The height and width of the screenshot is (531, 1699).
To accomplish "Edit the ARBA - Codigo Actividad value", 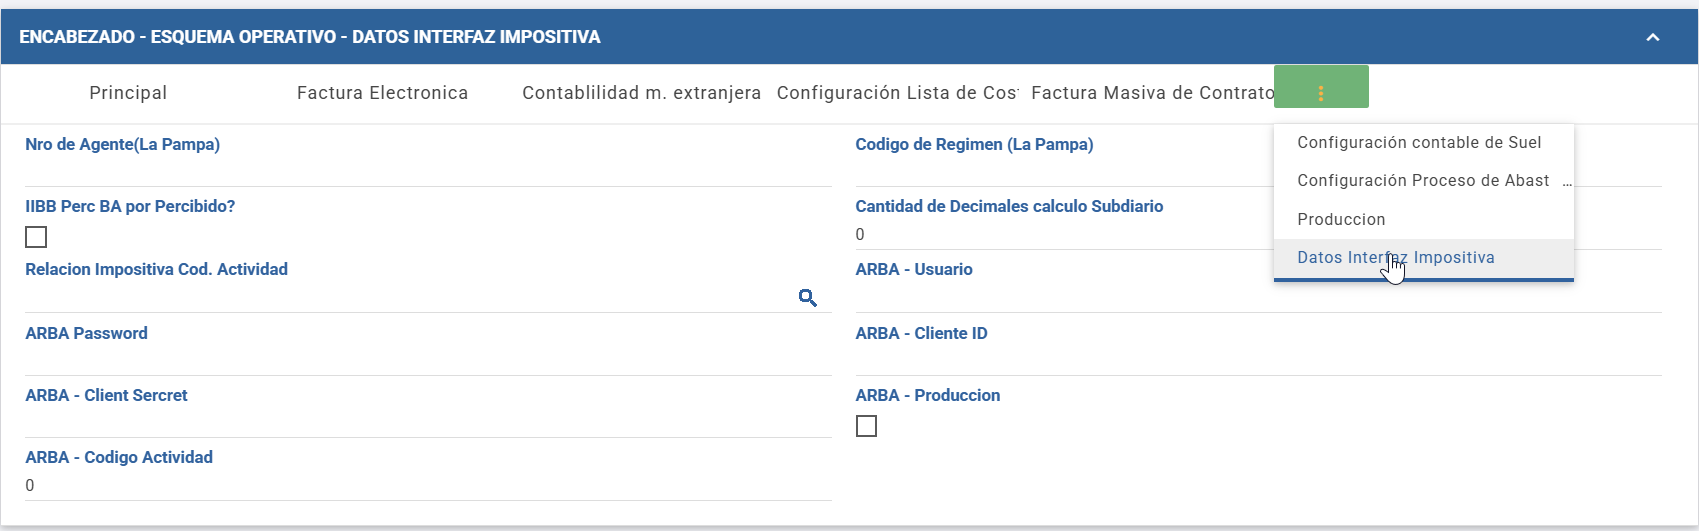I will tap(428, 486).
